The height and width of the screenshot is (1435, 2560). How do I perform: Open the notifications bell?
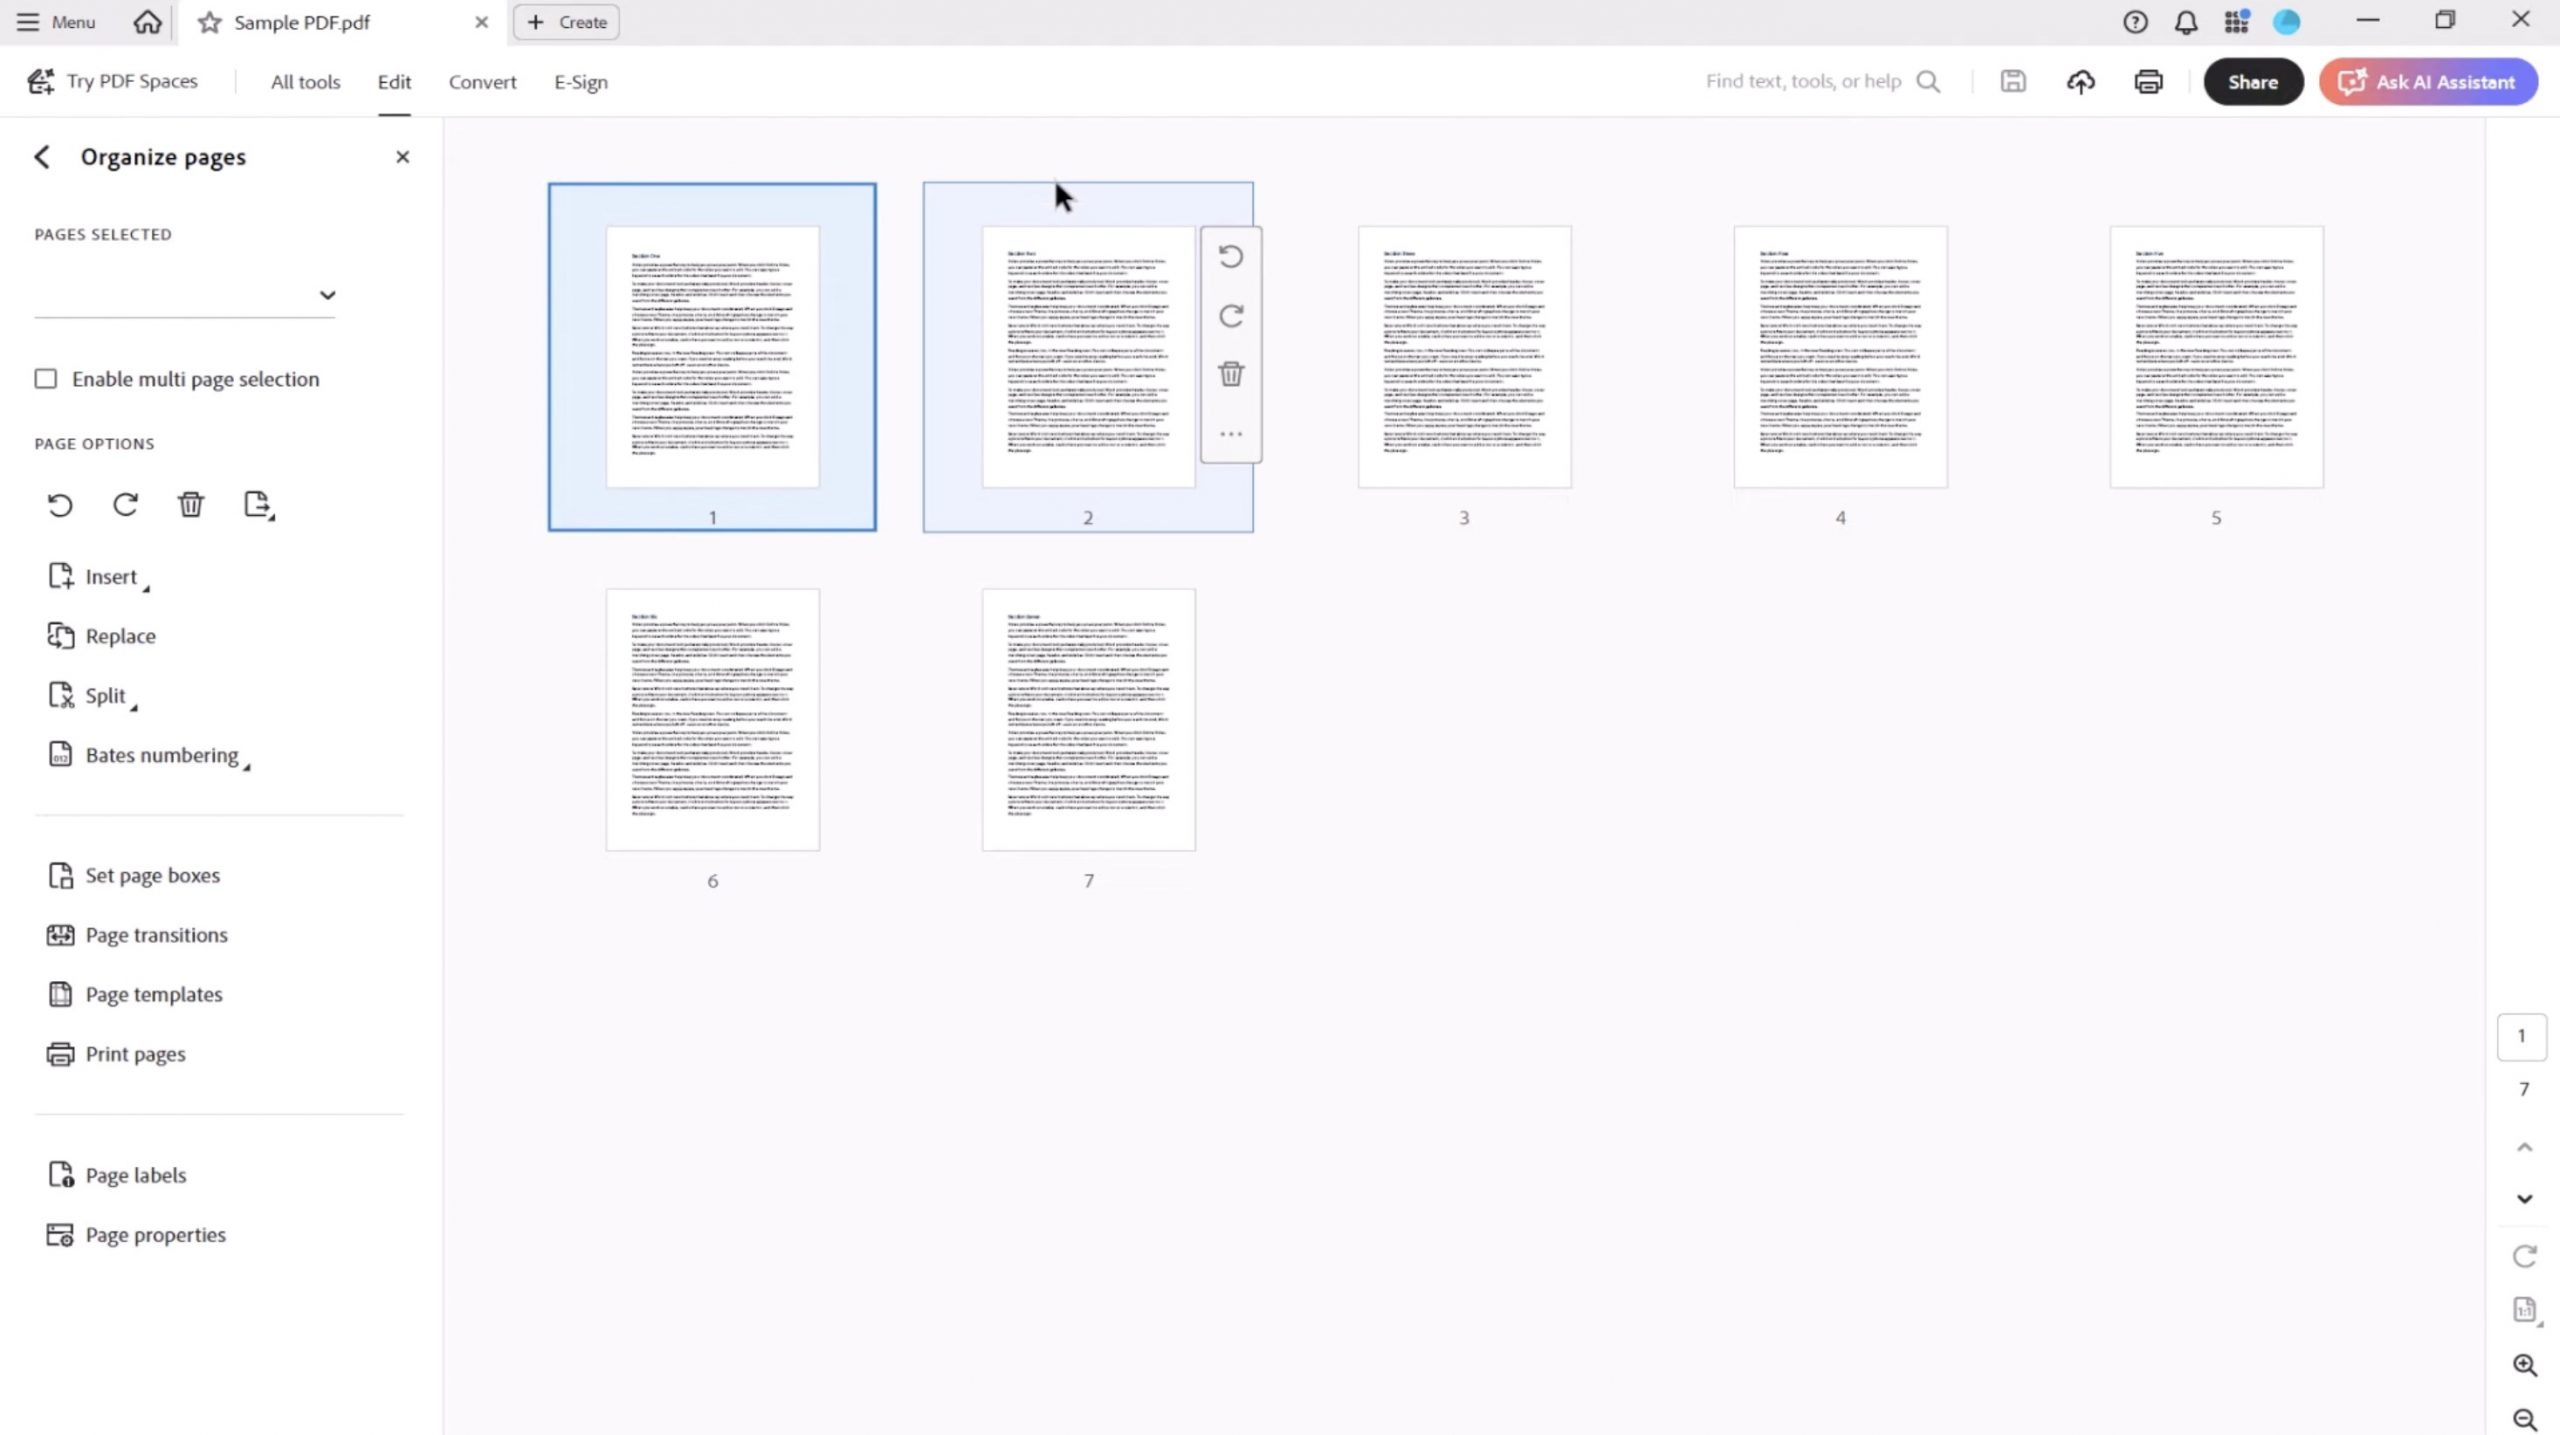[x=2186, y=22]
